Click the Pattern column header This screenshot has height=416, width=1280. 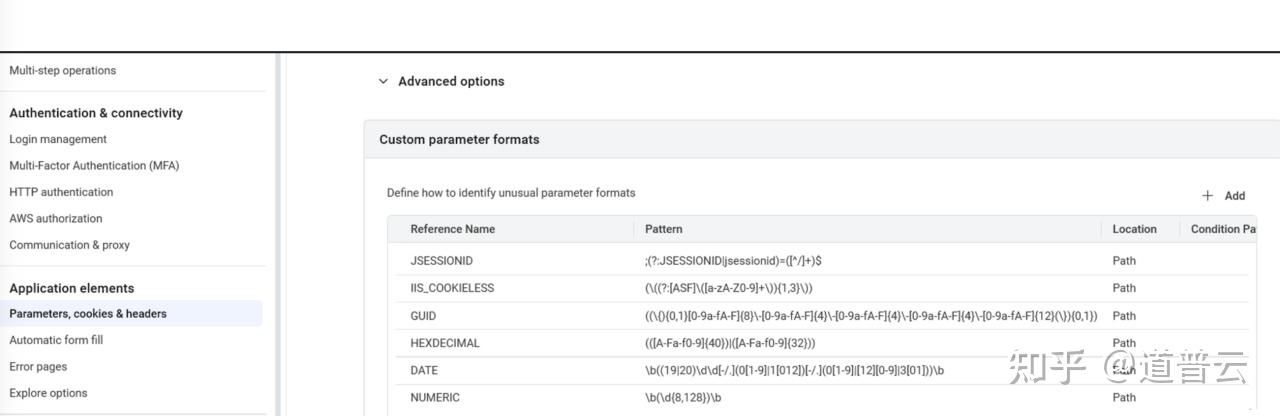click(664, 229)
